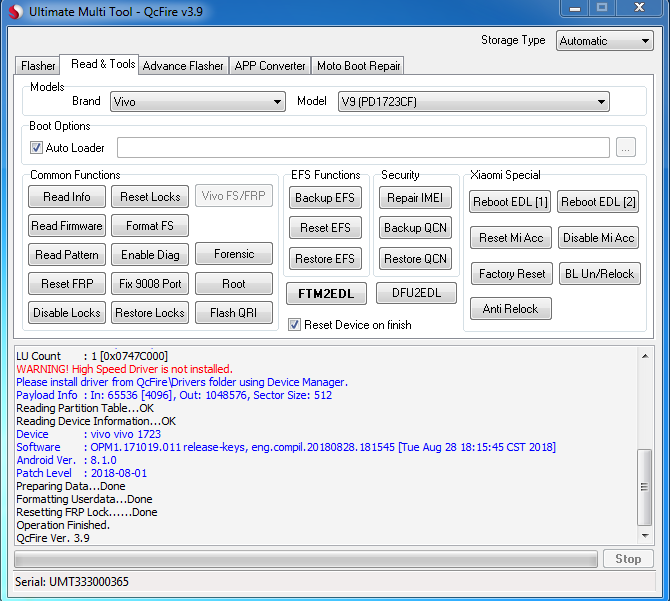
Task: Click the 'Operation Finished.' log line
Action: tap(63, 525)
